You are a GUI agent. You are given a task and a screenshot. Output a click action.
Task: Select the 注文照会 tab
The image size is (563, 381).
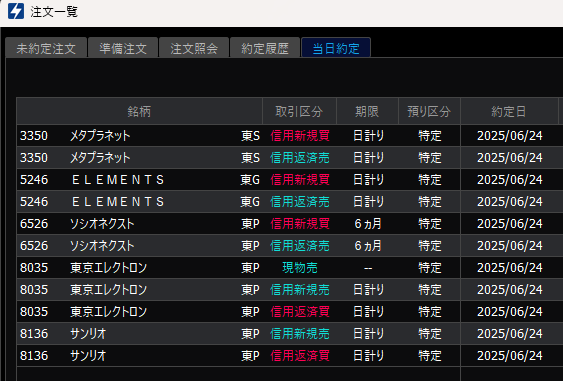(194, 48)
